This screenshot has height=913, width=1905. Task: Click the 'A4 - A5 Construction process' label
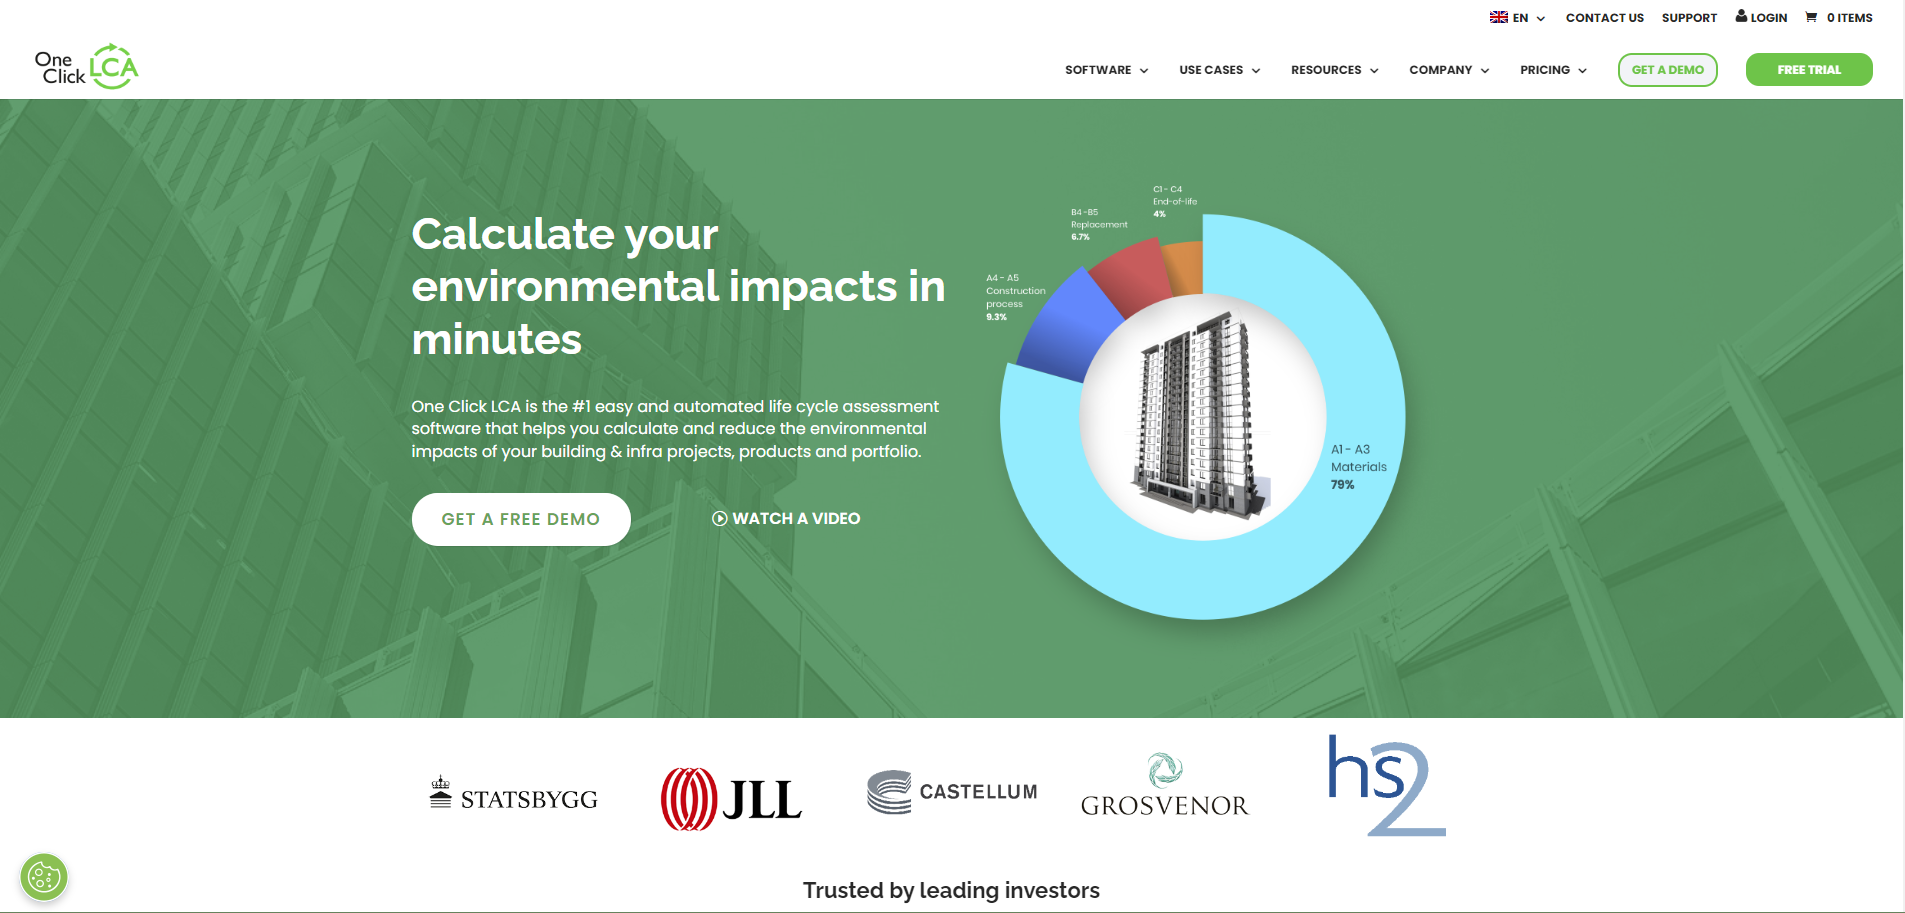click(1015, 297)
